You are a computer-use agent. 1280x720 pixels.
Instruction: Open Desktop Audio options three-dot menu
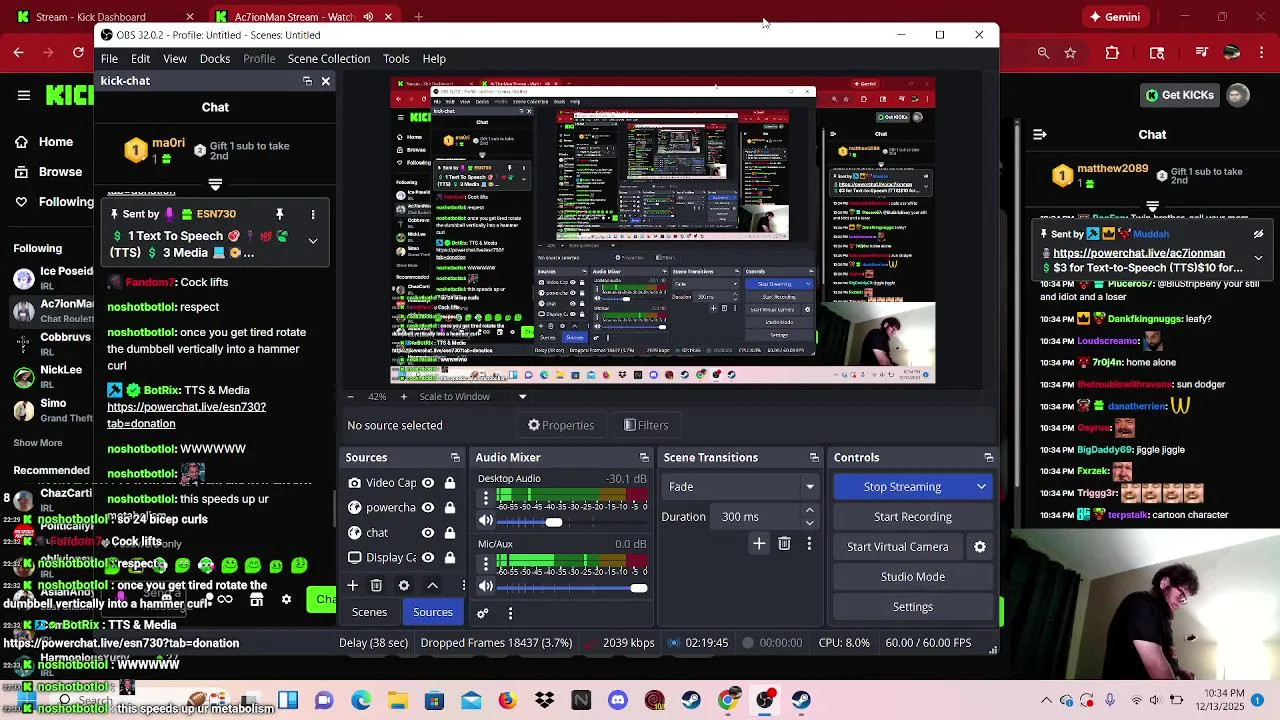coord(486,498)
